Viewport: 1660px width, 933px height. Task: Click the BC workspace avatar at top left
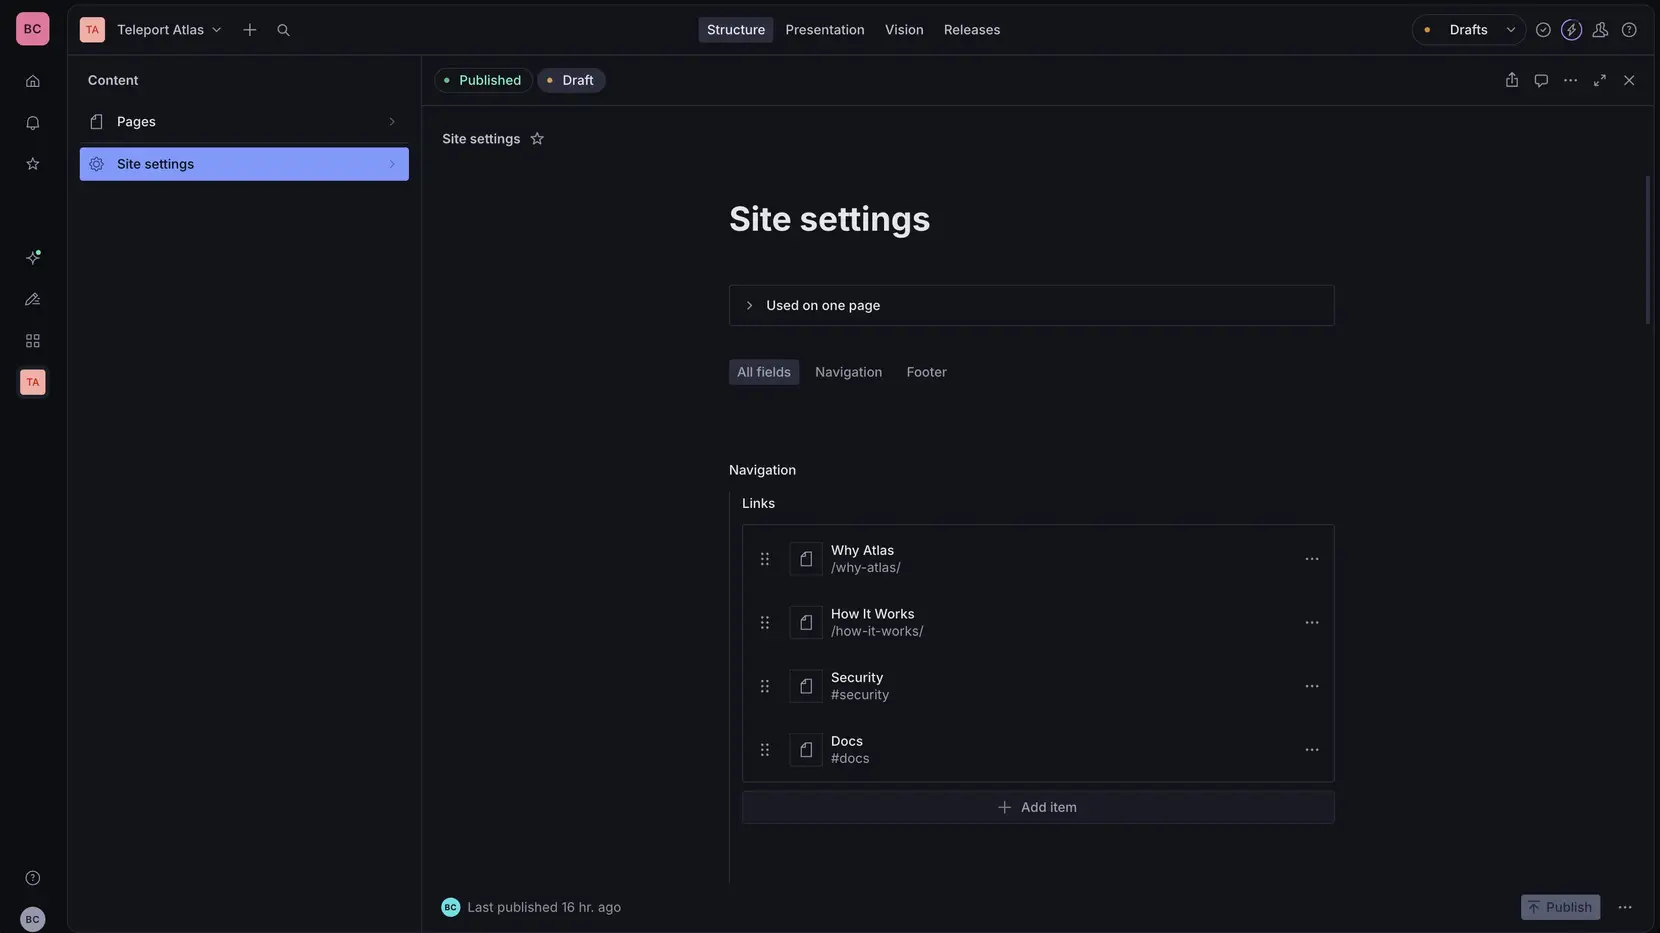click(x=33, y=29)
